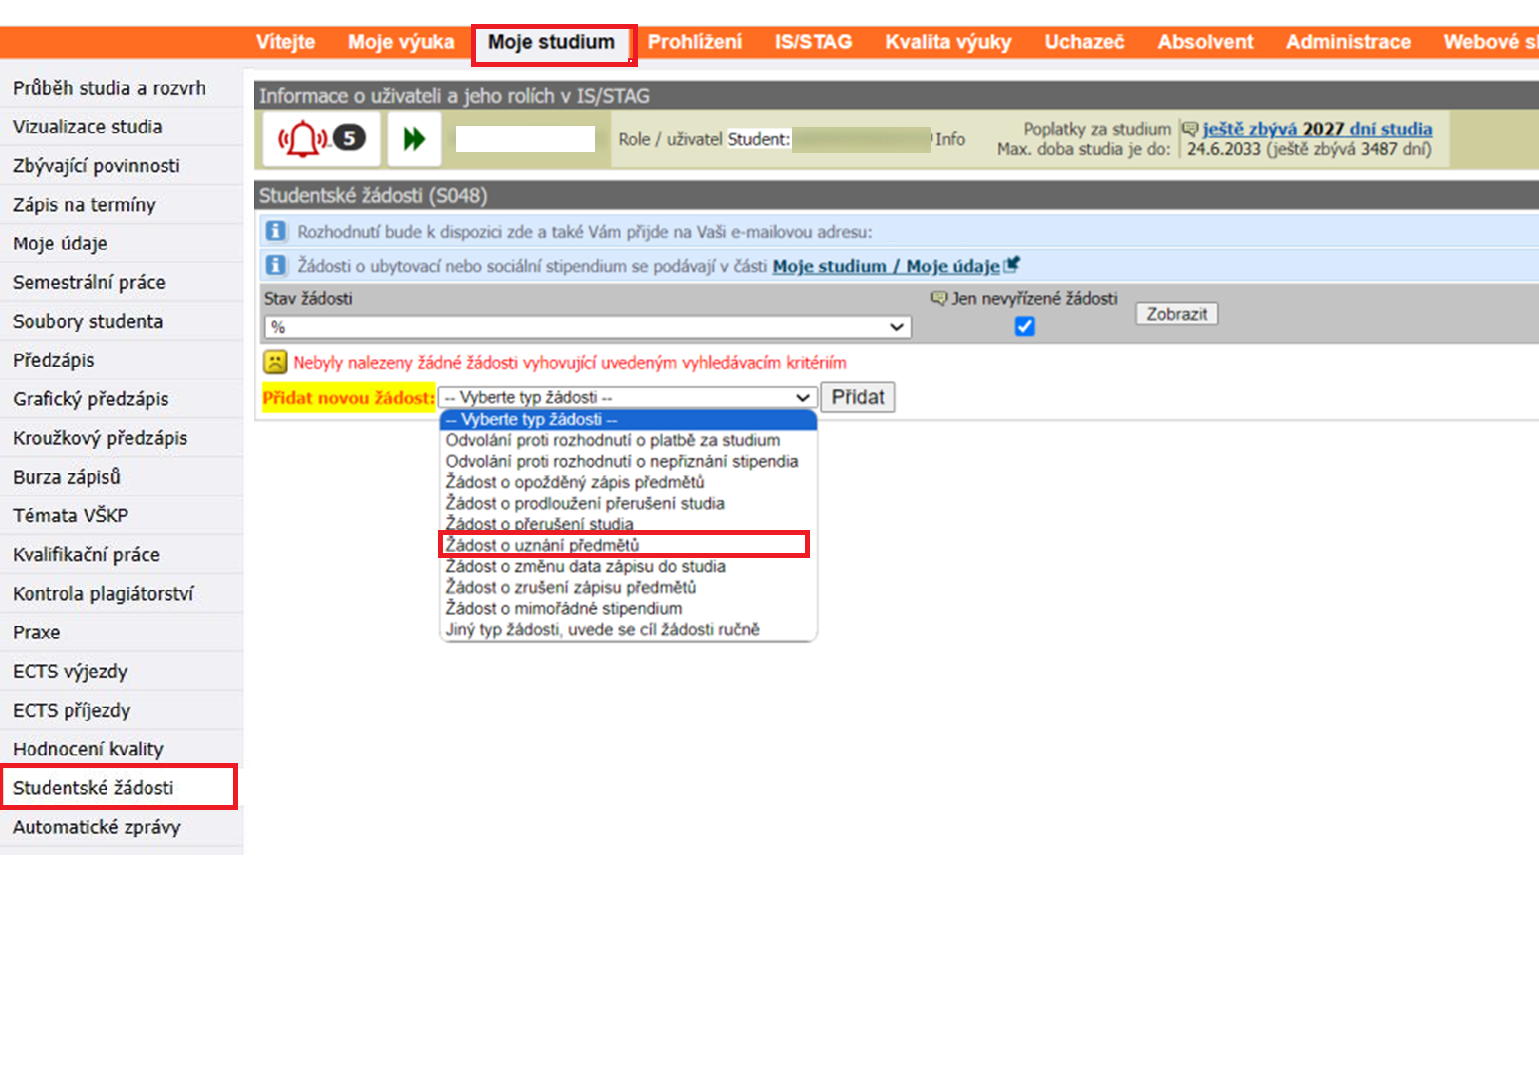Click the external link icon after Moje údaje
Screen dimensions: 1539x1065
pyautogui.click(x=1012, y=264)
